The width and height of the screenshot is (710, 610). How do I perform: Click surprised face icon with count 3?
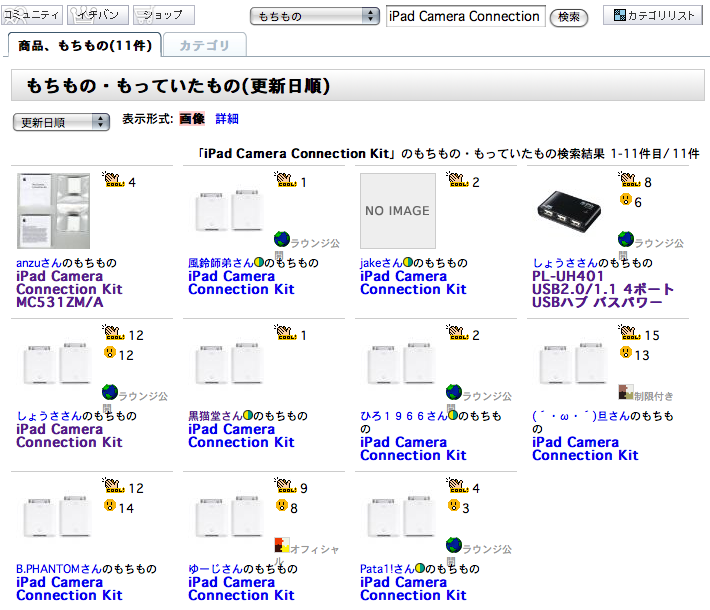pos(454,505)
